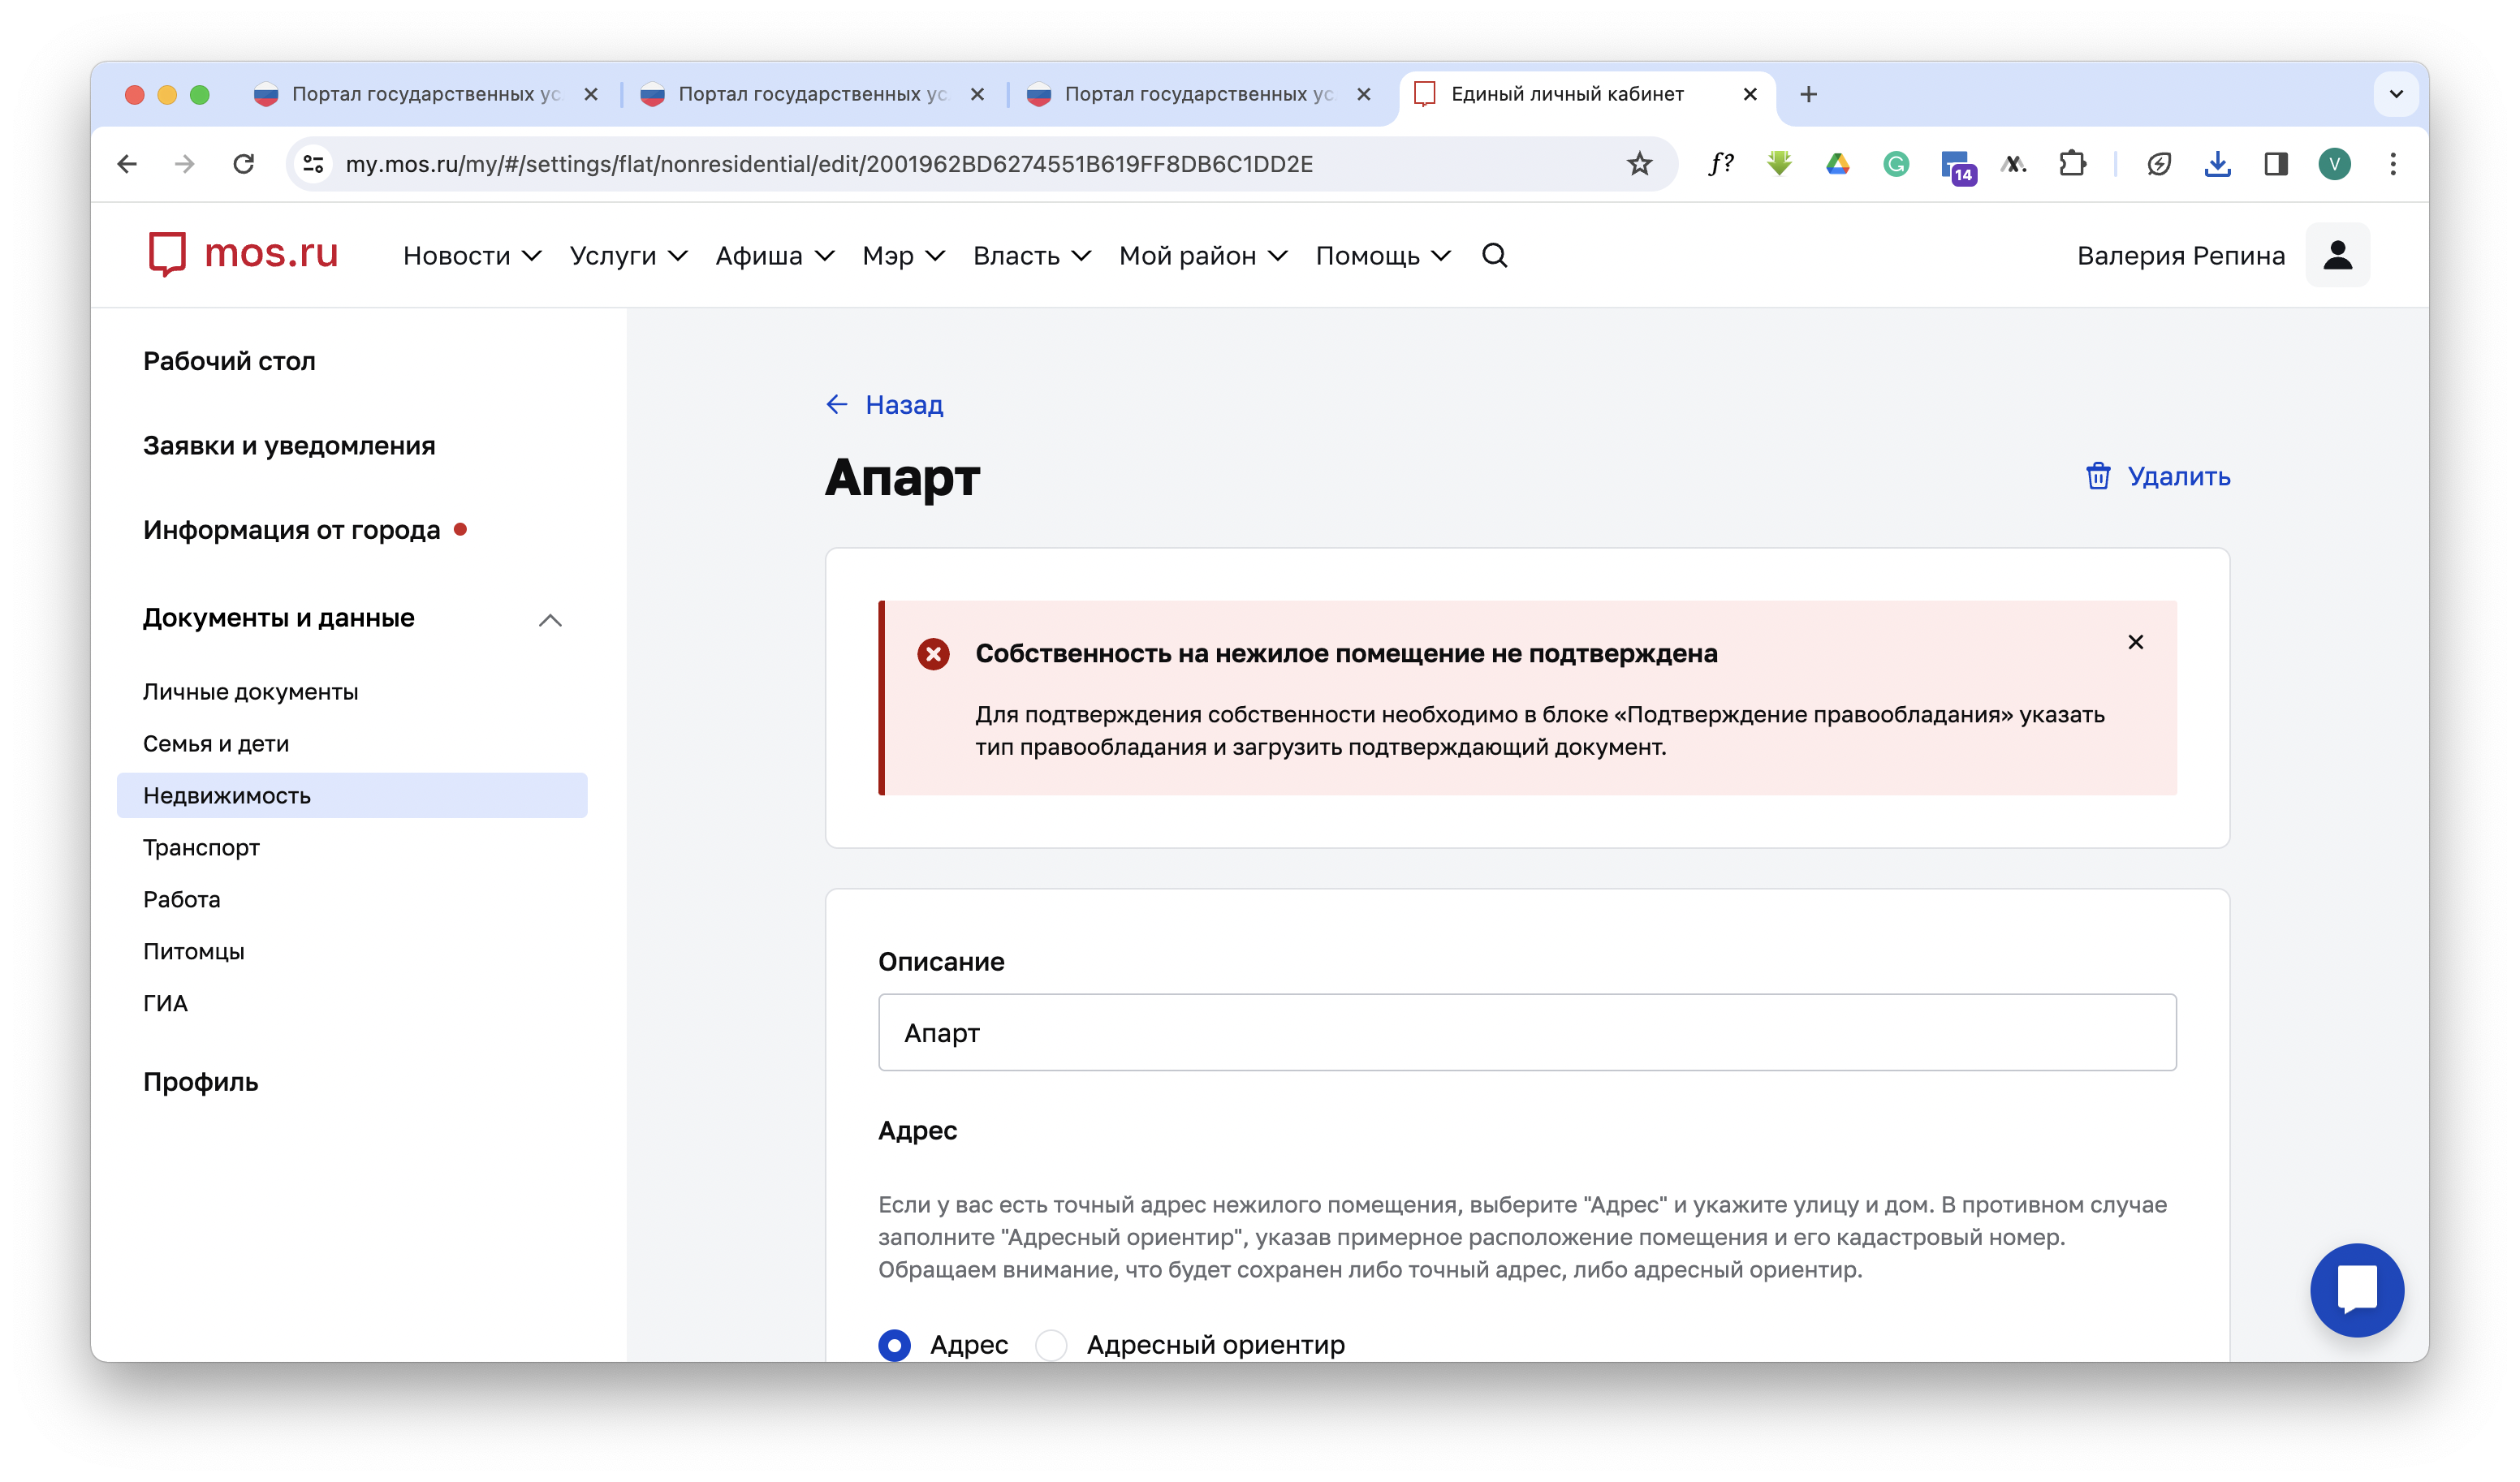Close the Единый личный кабинет tab

coord(1750,94)
